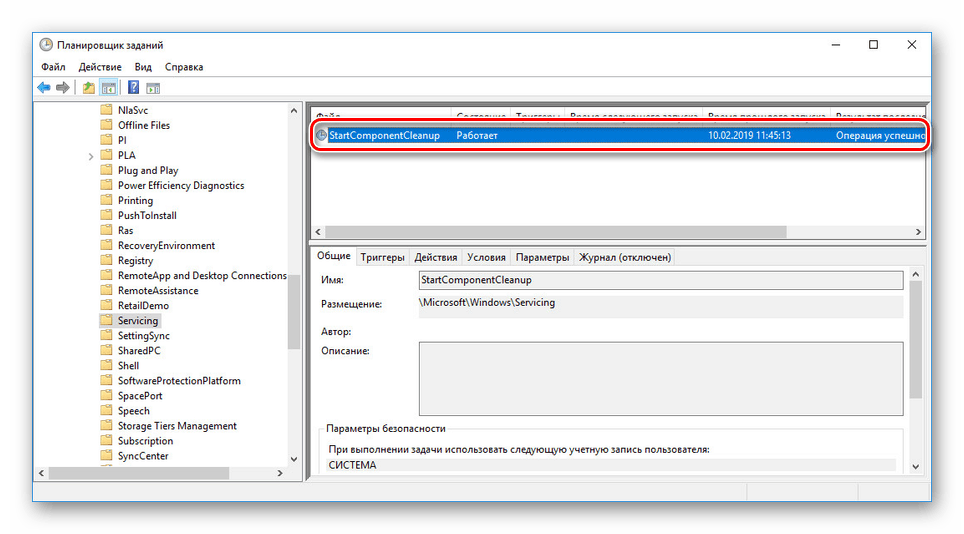Switch to the Триггеры tab

click(x=382, y=257)
